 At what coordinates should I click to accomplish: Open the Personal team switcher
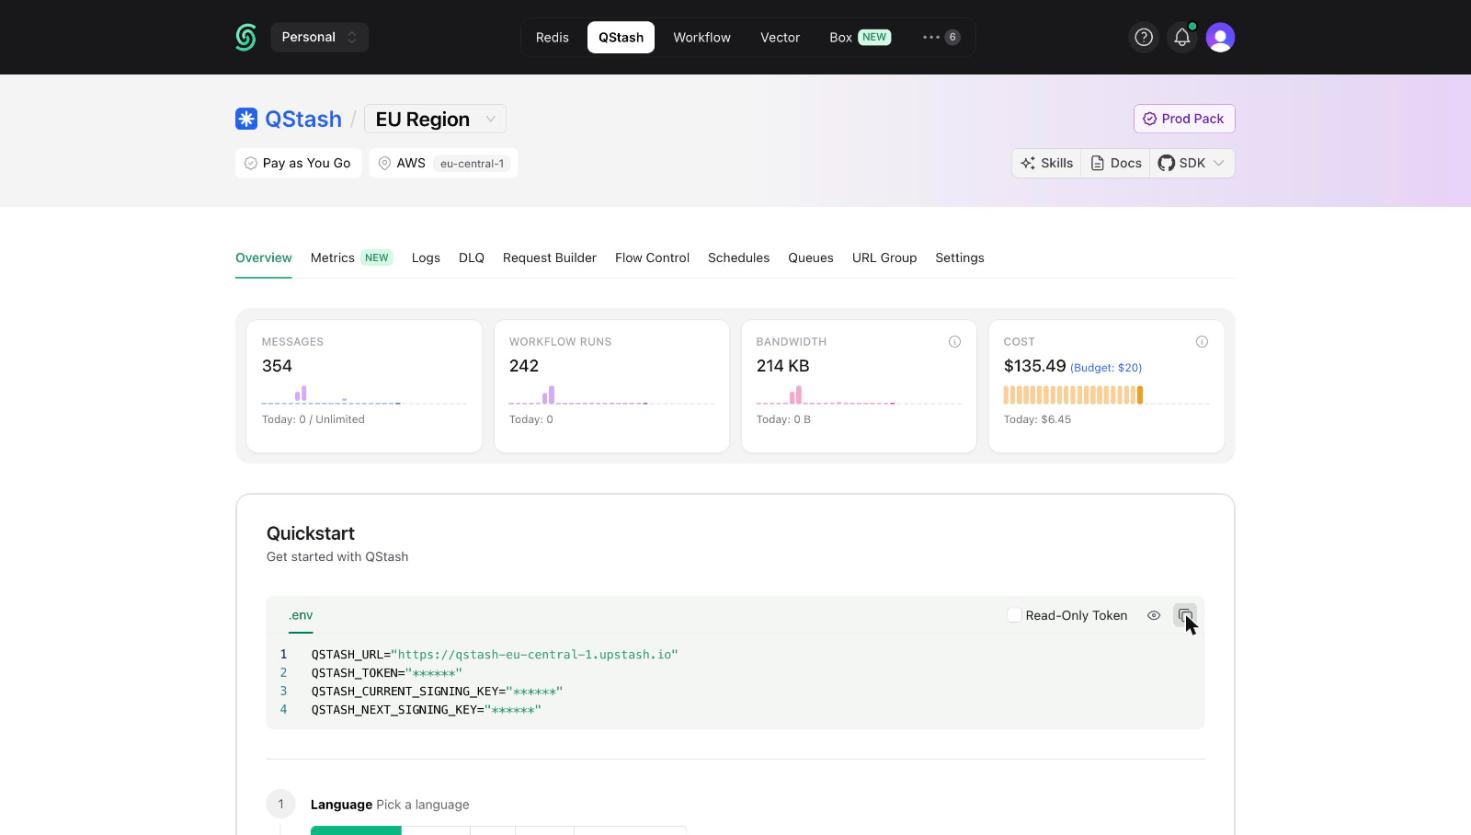tap(319, 37)
